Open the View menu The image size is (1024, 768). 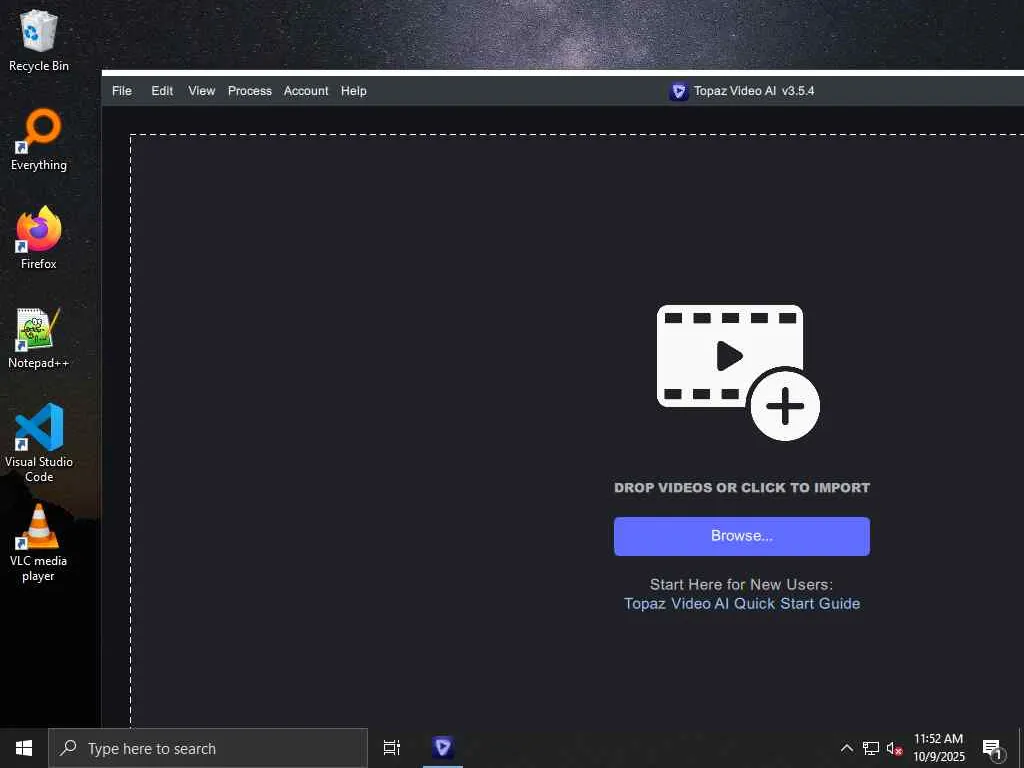[x=202, y=91]
